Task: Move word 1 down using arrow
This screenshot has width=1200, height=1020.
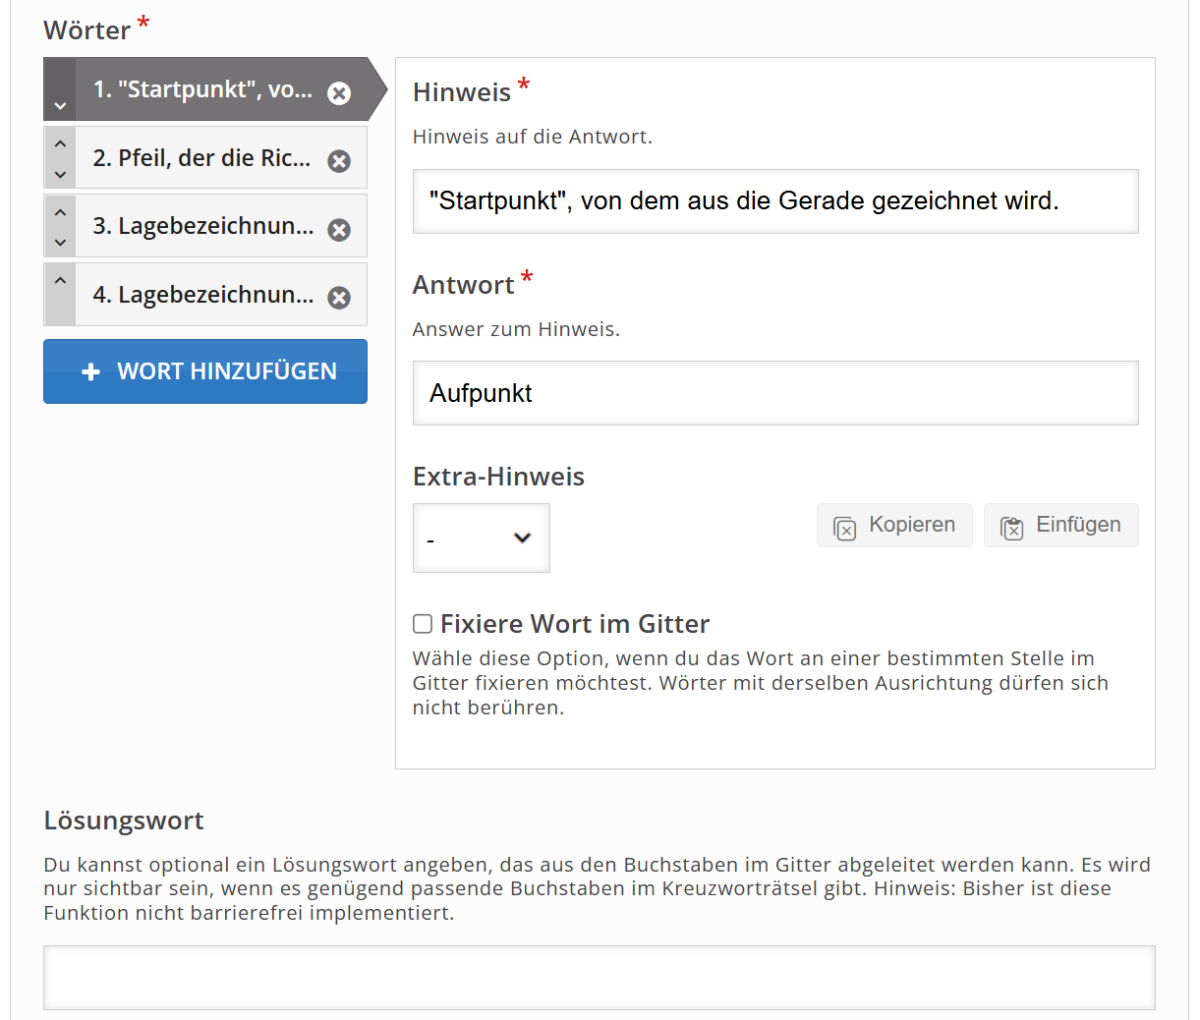Action: 60,105
